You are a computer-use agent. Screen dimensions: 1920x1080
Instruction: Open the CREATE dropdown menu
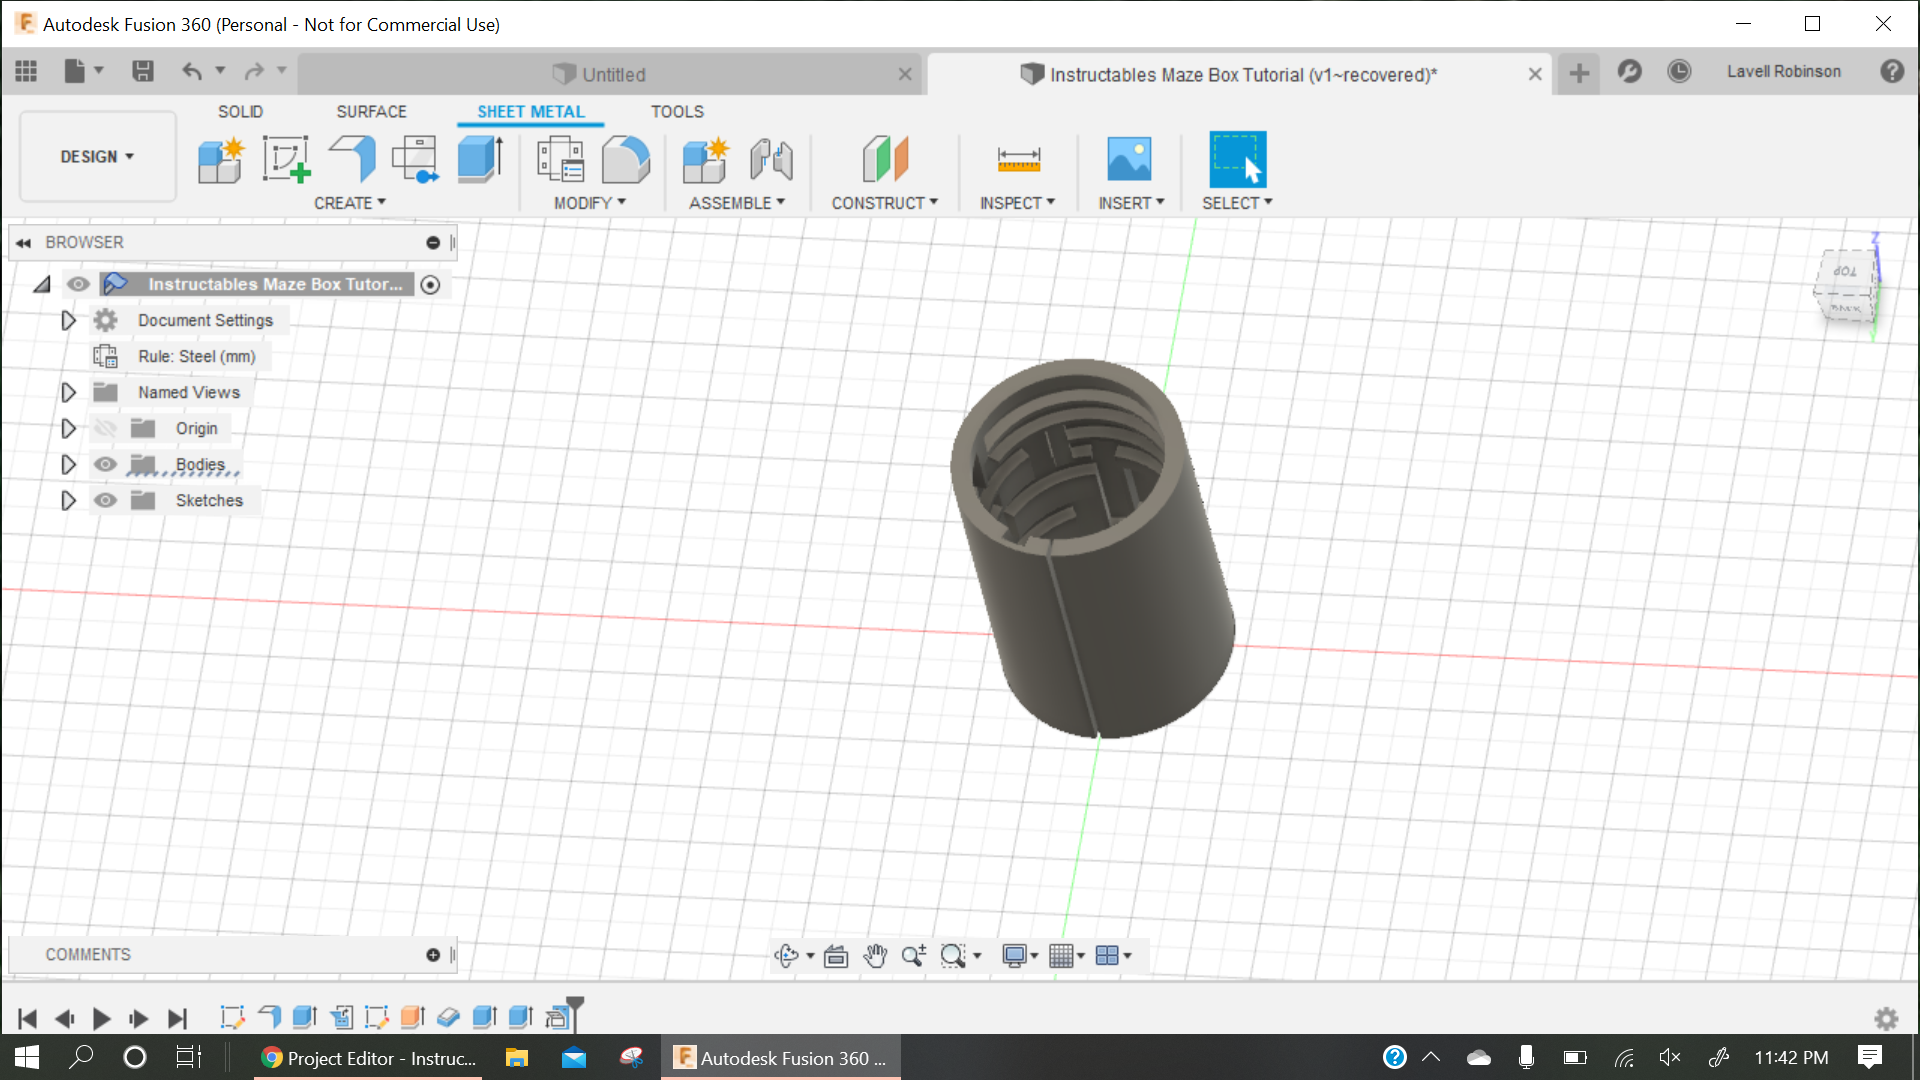point(350,203)
